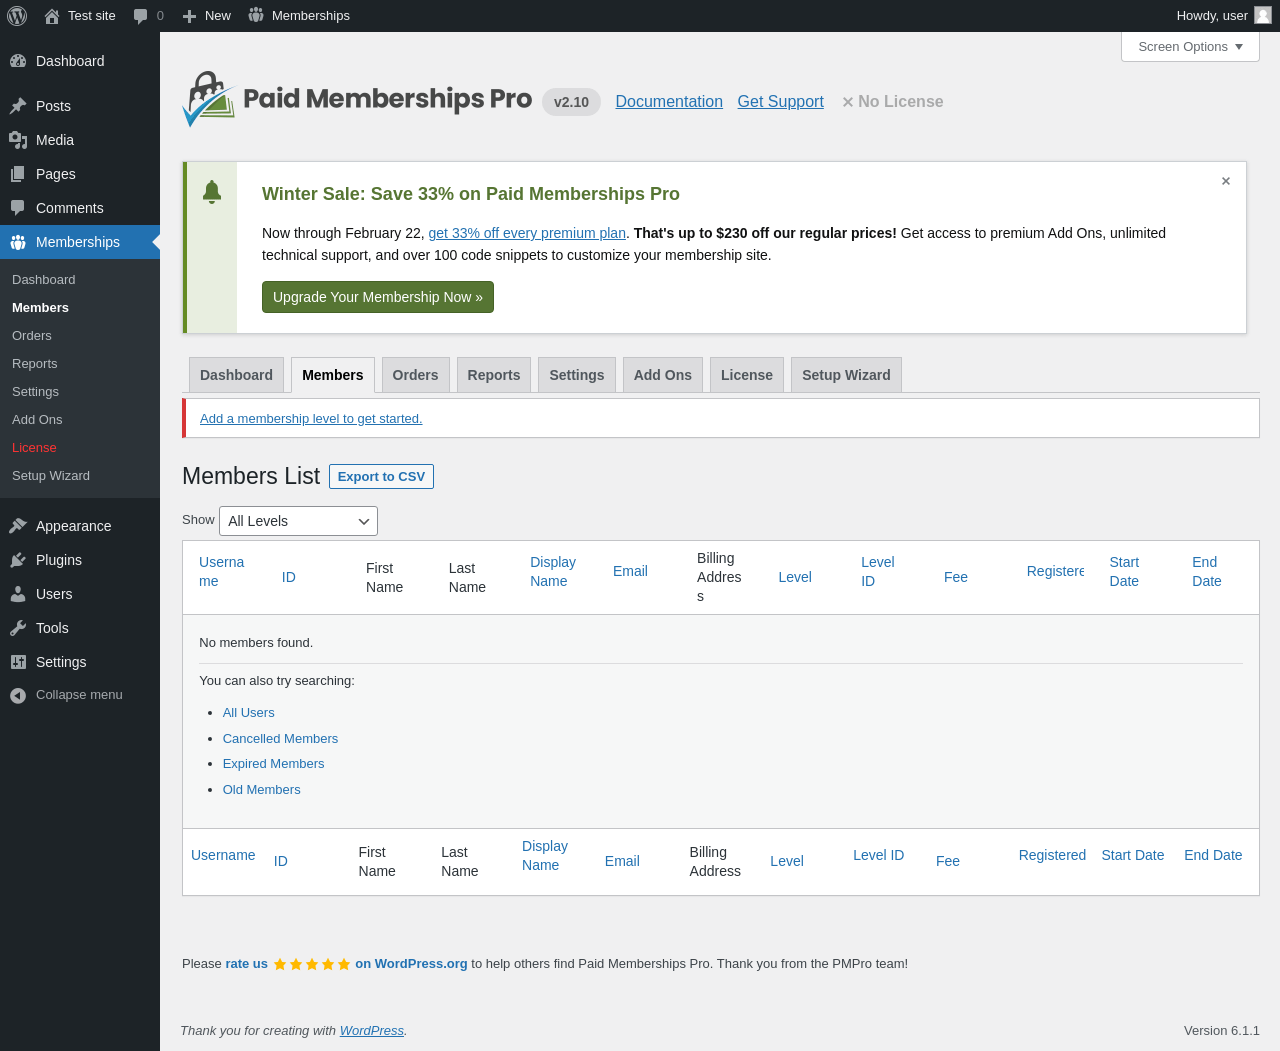The width and height of the screenshot is (1280, 1051).
Task: Click the Export to CSV button
Action: coord(381,476)
